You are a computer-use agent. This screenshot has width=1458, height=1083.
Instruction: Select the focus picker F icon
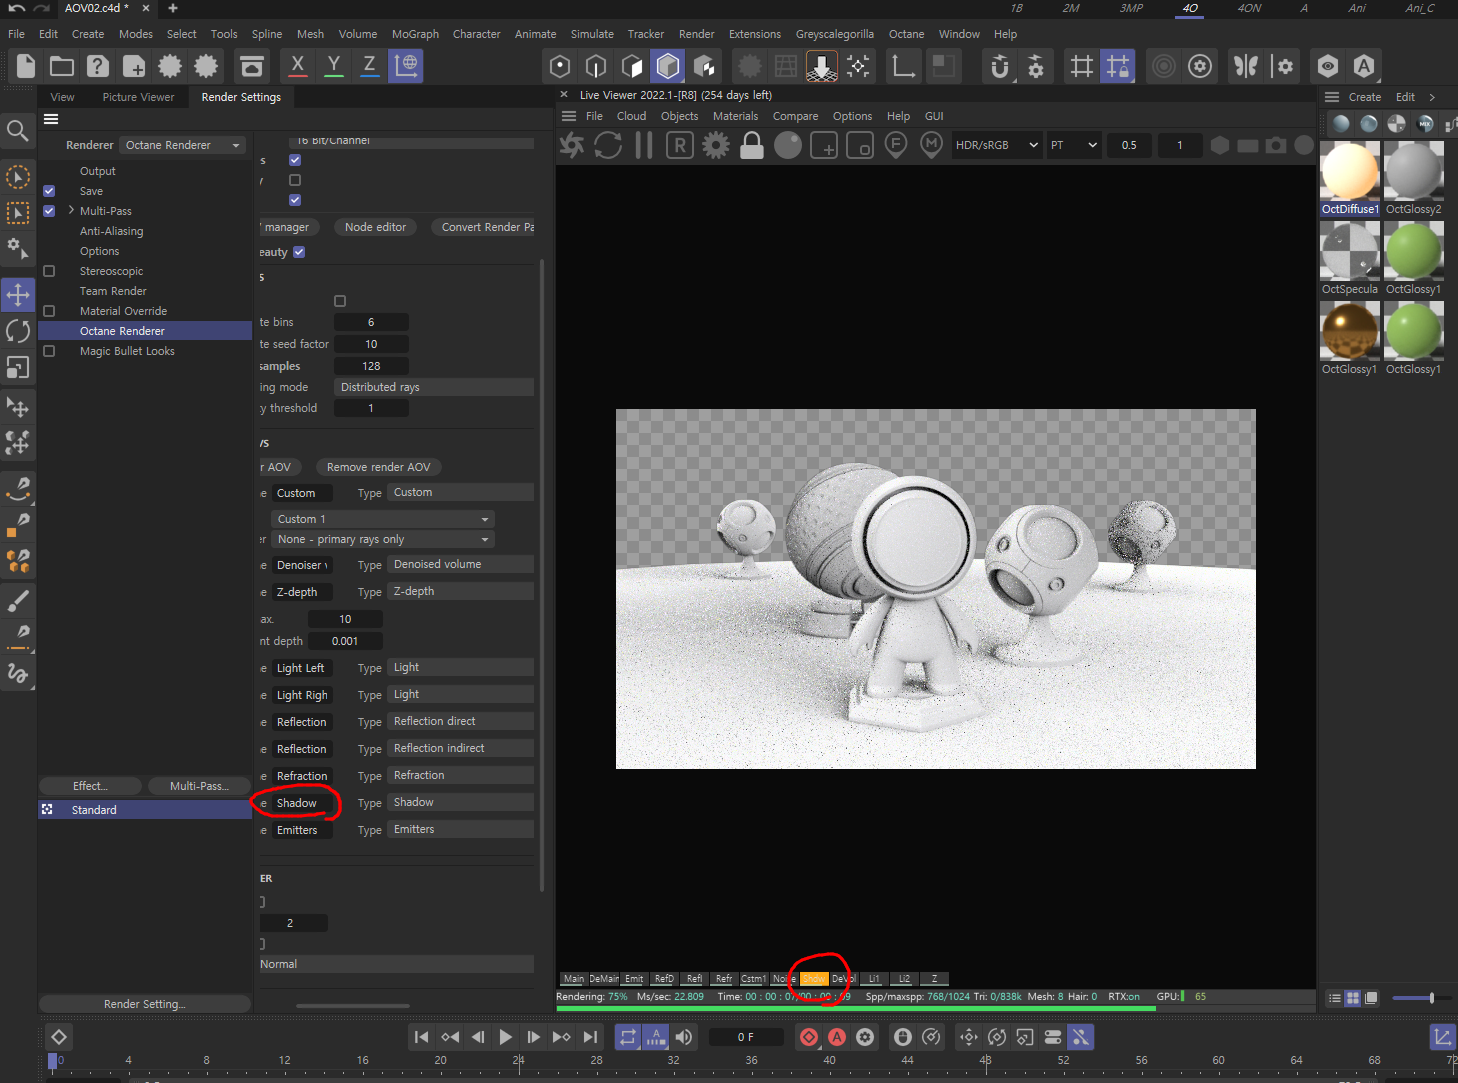(896, 145)
